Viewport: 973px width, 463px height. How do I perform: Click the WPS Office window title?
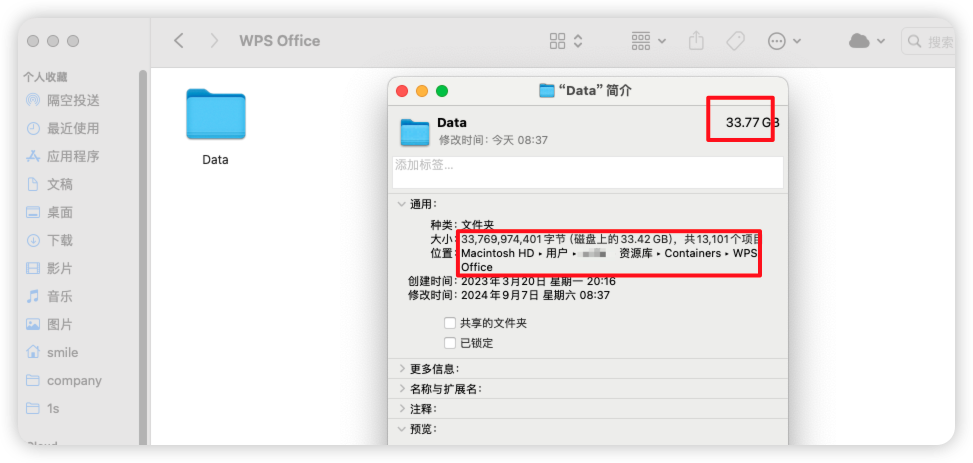pyautogui.click(x=280, y=41)
